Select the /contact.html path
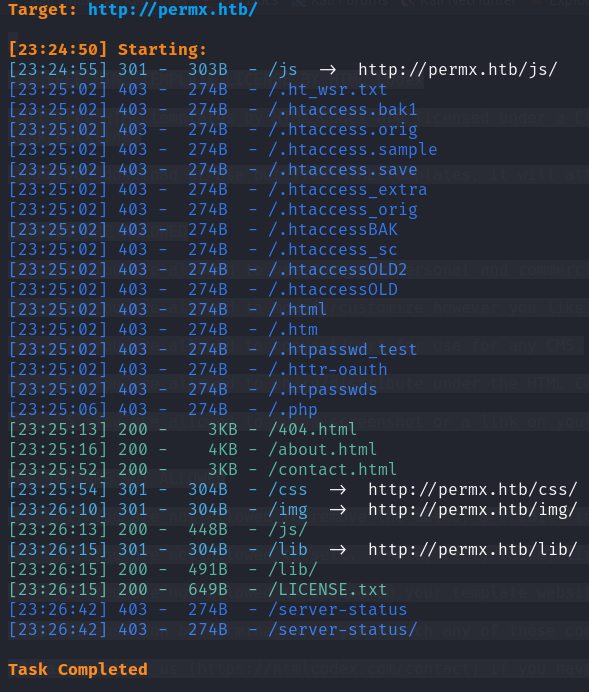Viewport: 589px width, 692px height. 333,470
